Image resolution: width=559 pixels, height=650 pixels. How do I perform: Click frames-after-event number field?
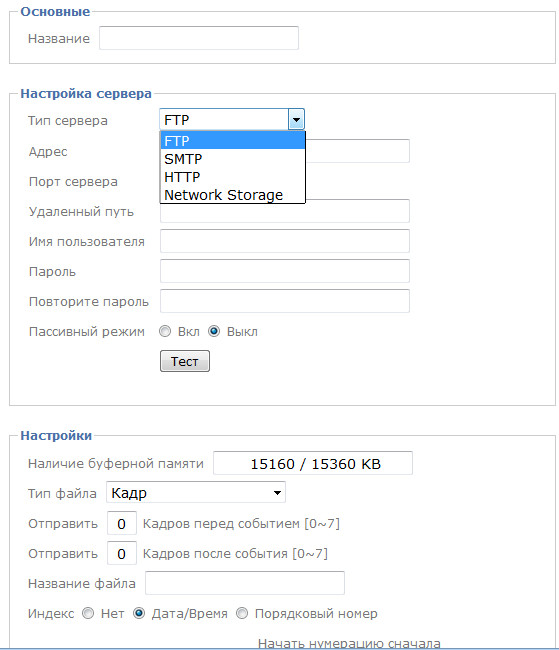[x=122, y=553]
